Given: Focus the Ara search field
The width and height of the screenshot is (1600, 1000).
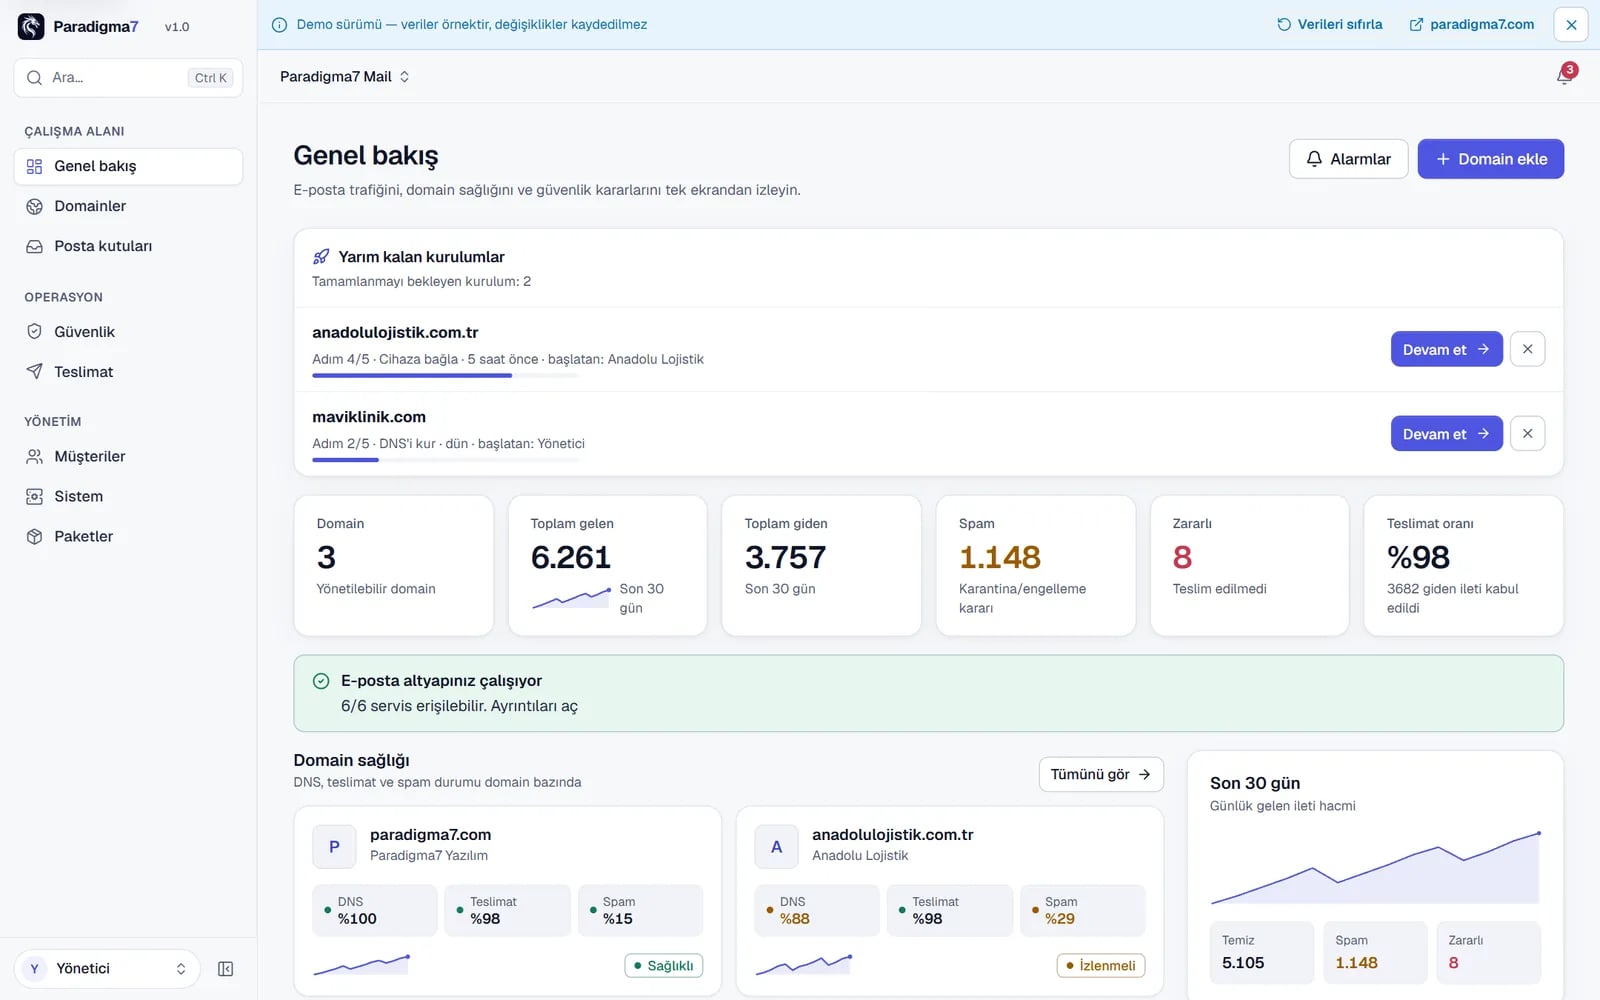Looking at the screenshot, I should click(x=128, y=77).
